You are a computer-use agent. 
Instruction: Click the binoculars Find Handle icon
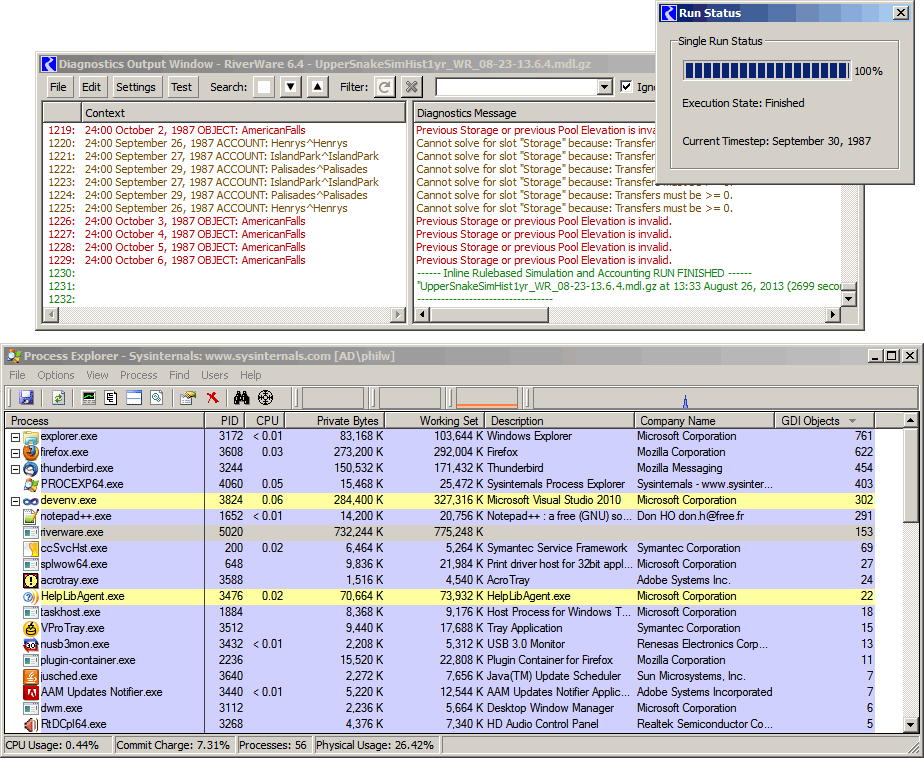(x=242, y=398)
